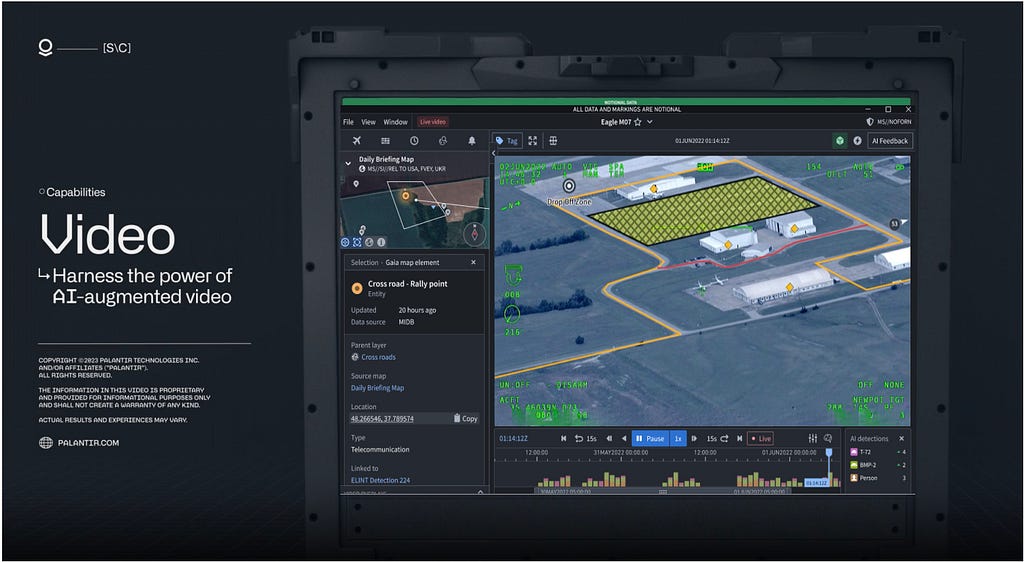The width and height of the screenshot is (1024, 562).
Task: Step back one frame
Action: pos(609,439)
